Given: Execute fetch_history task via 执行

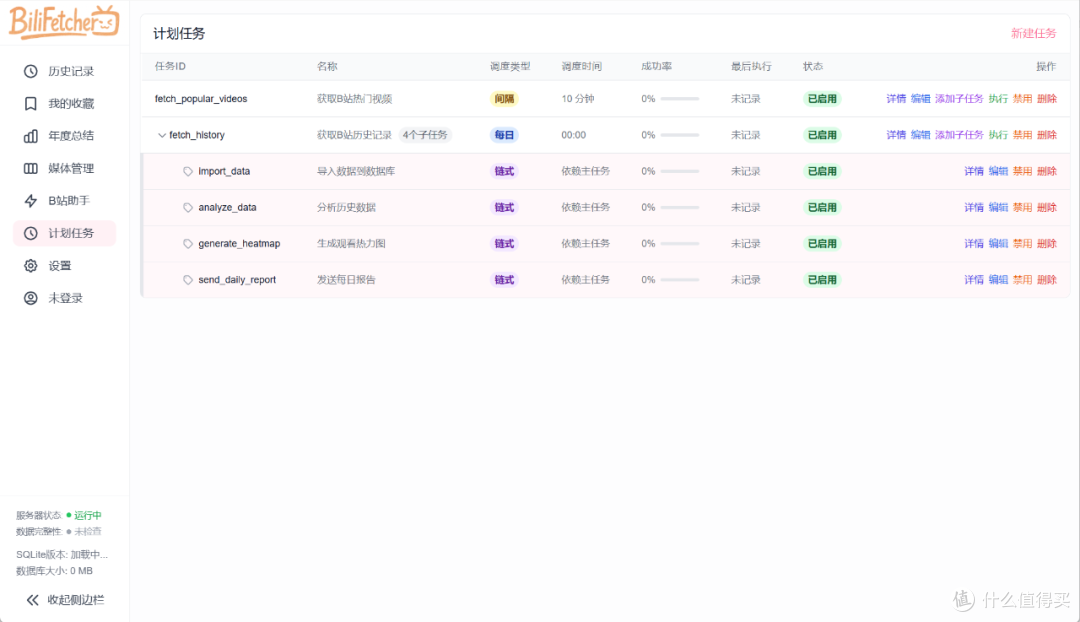Looking at the screenshot, I should (998, 135).
